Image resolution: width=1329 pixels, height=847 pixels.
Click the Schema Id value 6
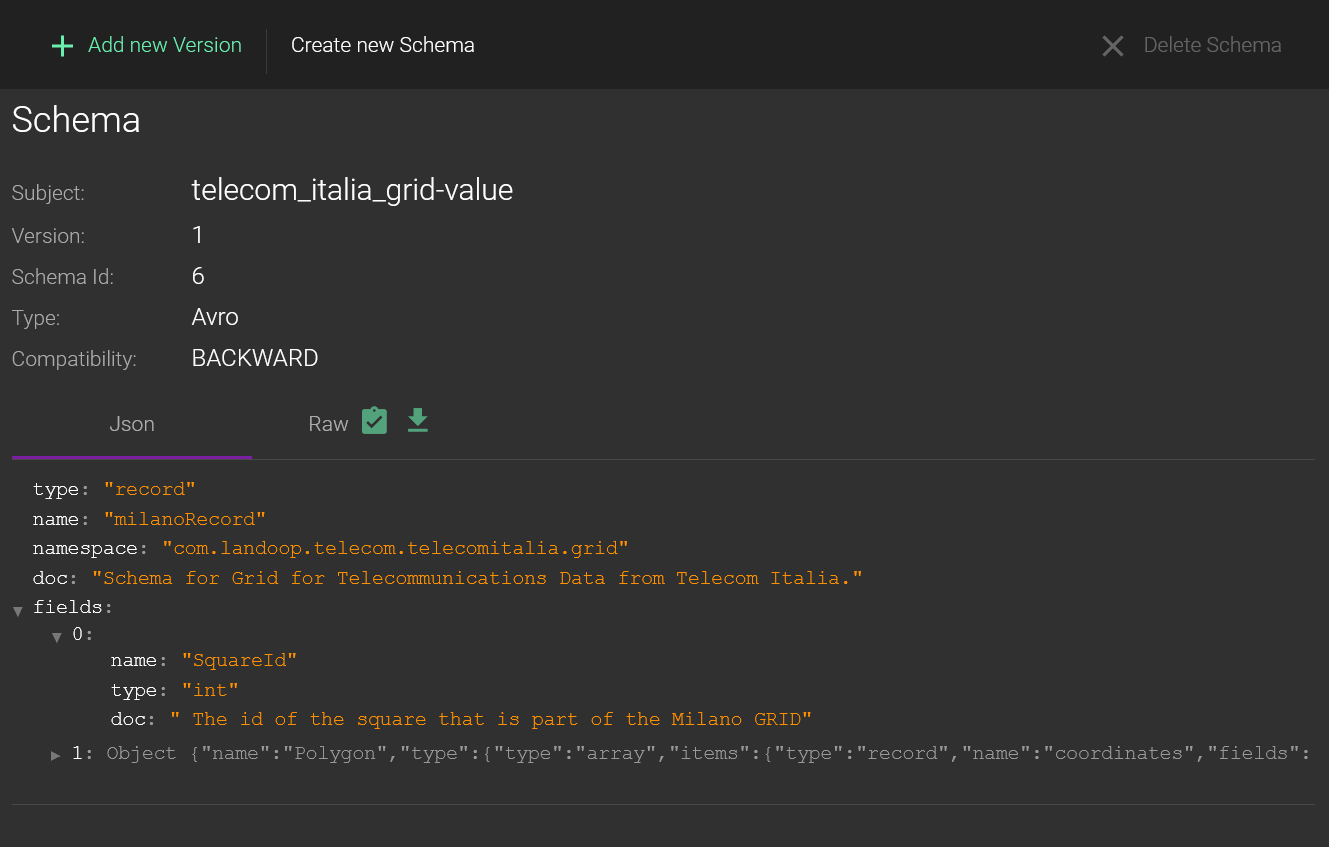click(198, 276)
